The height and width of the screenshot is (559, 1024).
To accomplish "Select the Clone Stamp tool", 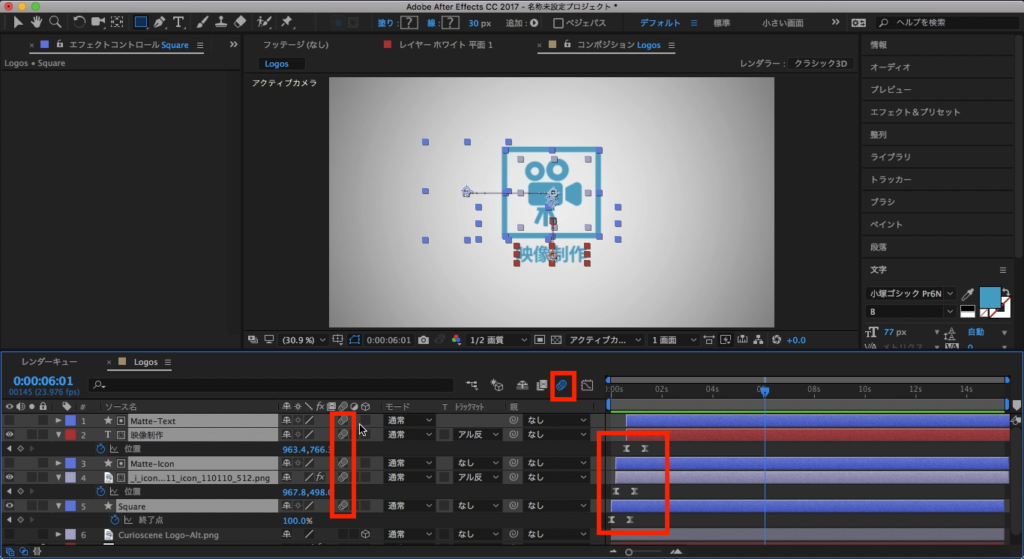I will (222, 21).
